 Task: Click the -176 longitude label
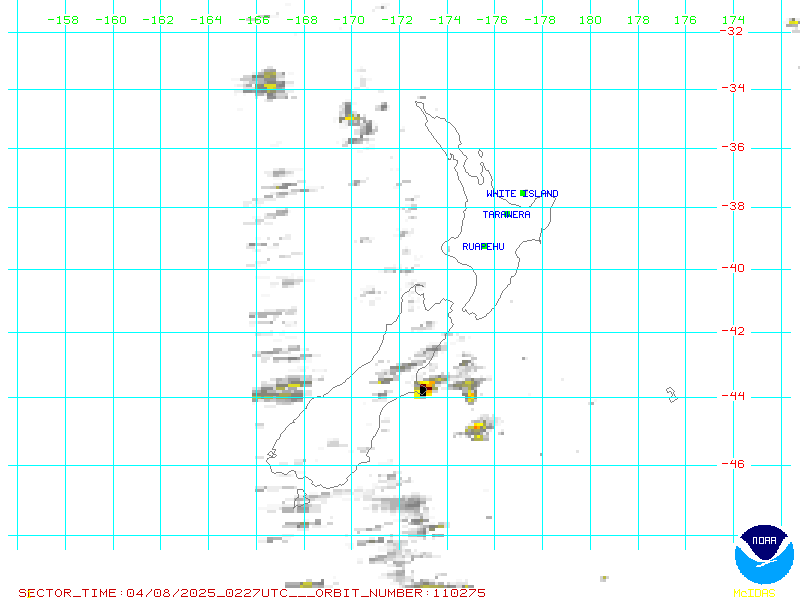coord(492,20)
